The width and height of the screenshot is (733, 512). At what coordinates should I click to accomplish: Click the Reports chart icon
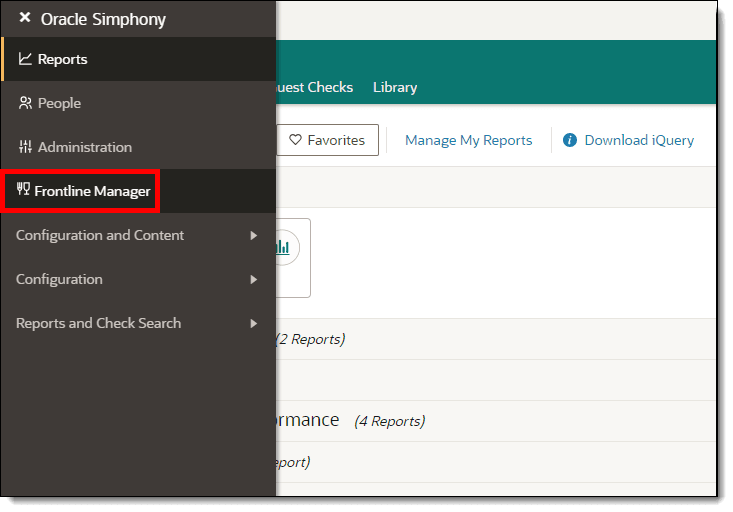click(x=25, y=59)
